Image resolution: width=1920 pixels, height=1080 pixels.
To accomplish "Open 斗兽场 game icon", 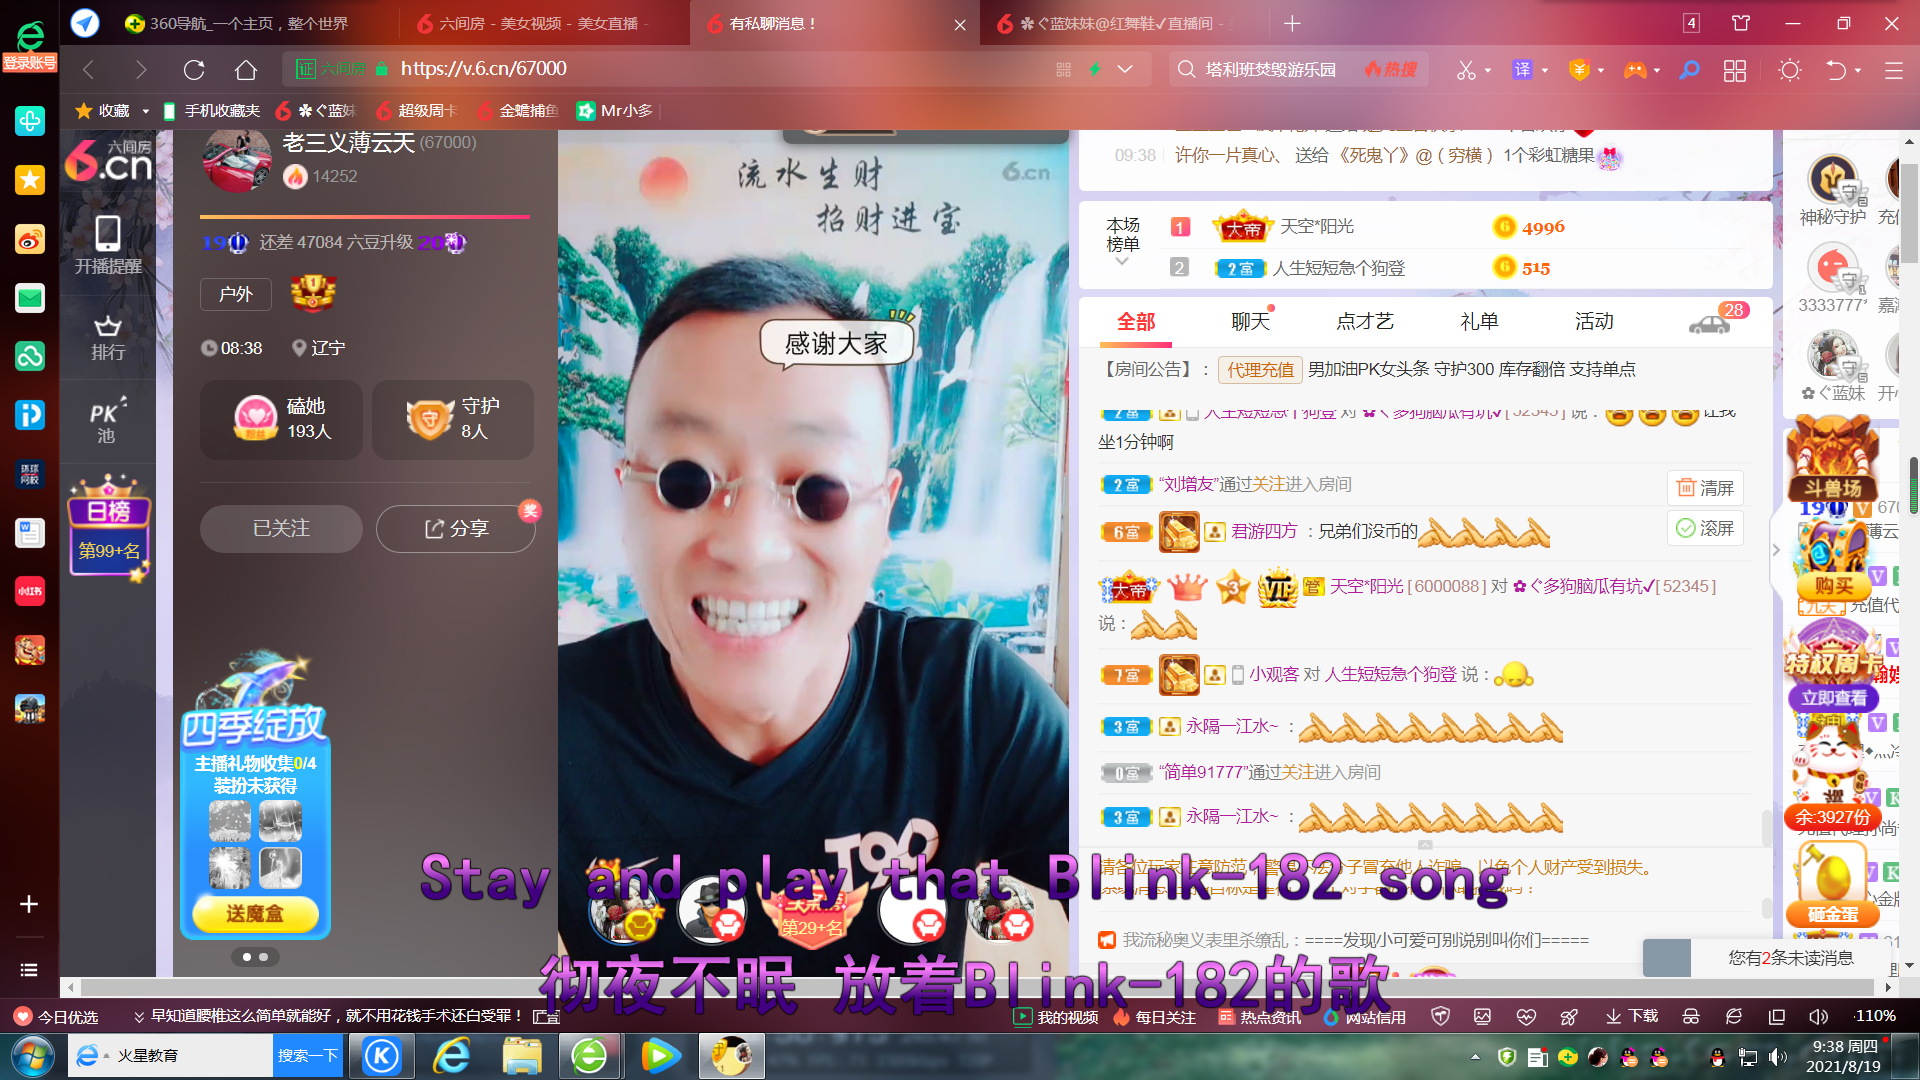I will click(1832, 458).
